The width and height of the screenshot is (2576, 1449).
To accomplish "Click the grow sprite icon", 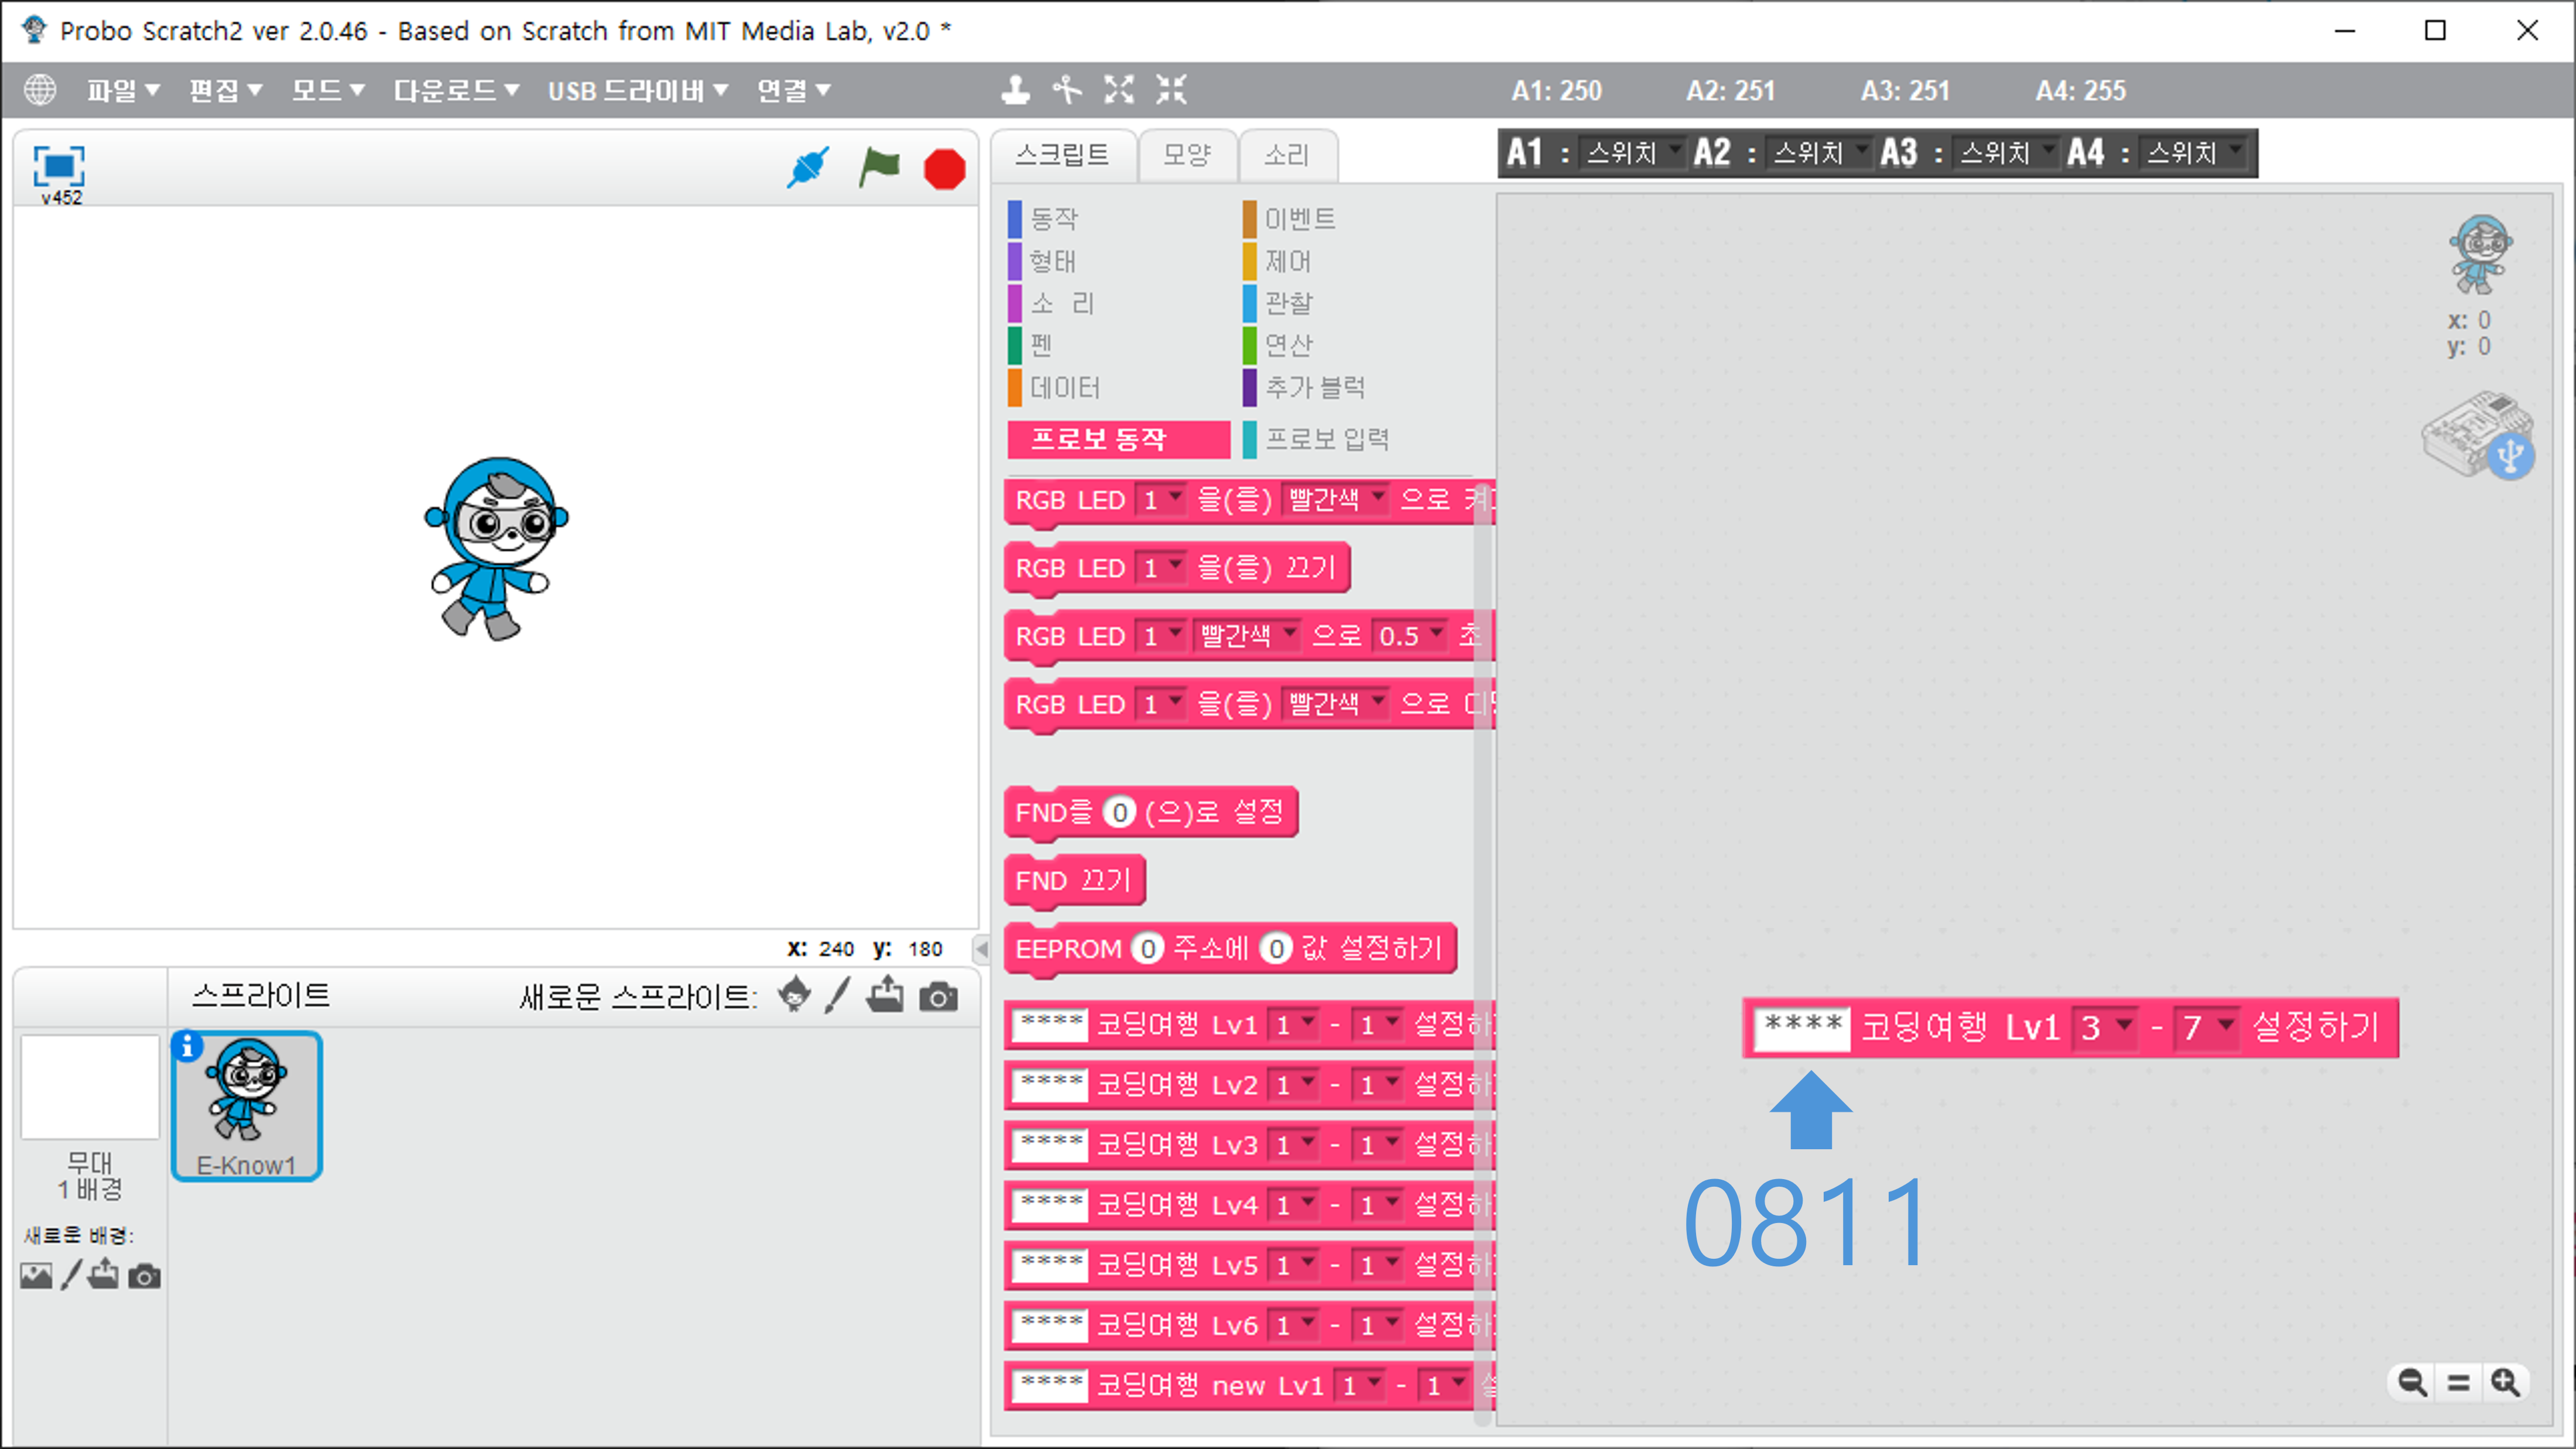I will (x=1119, y=90).
